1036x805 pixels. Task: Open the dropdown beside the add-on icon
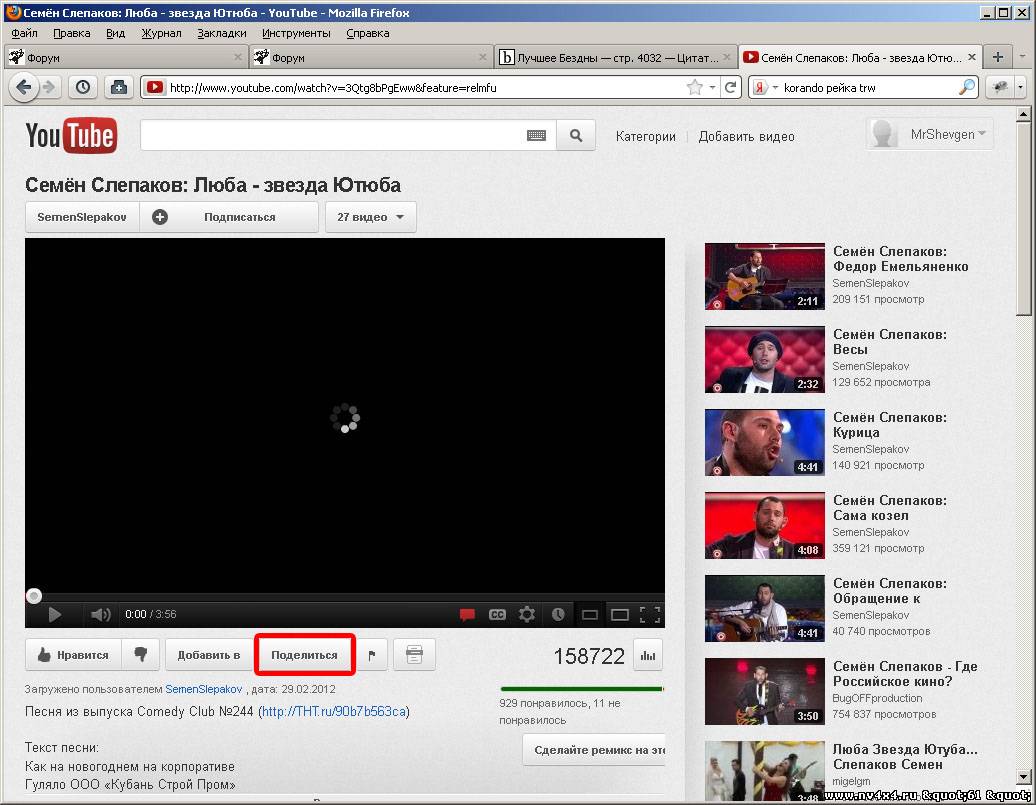1020,87
